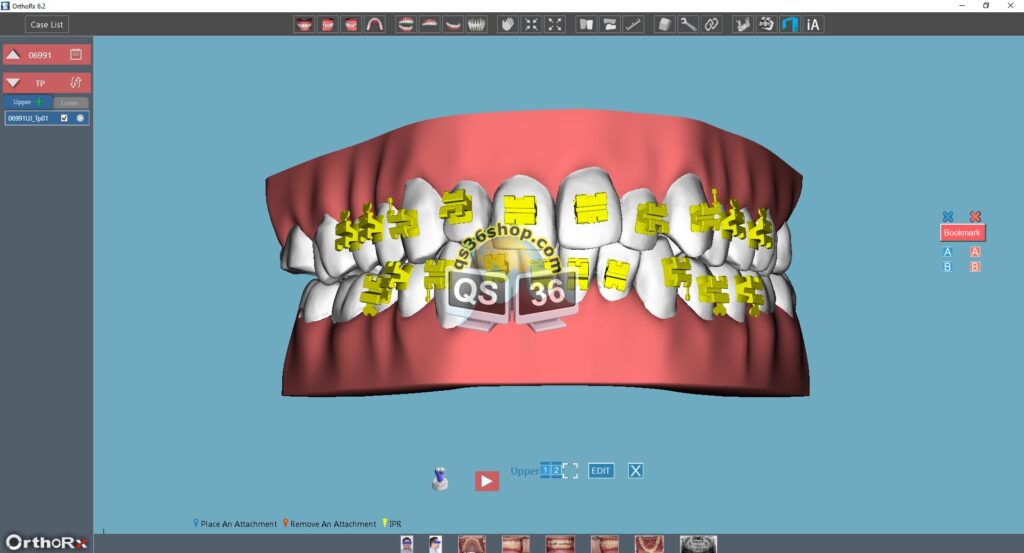Screen dimensions: 1024x553
Task: Select blue bookmark B
Action: 948,266
